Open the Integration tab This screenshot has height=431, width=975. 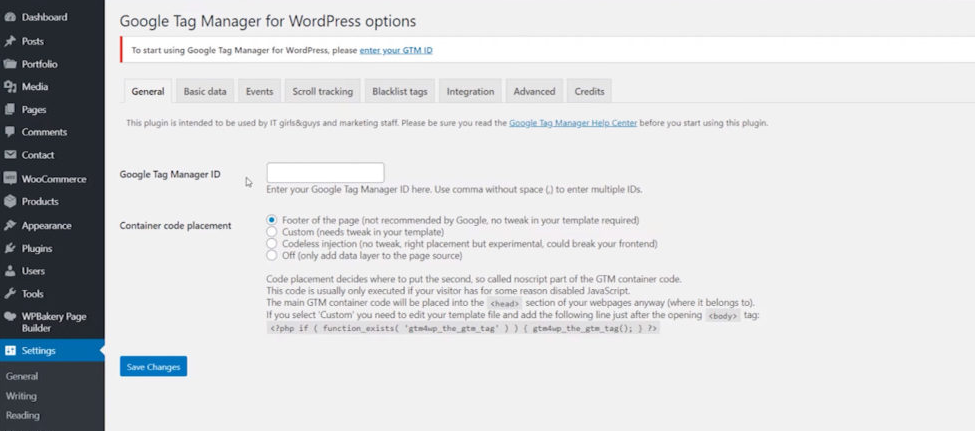click(x=470, y=91)
